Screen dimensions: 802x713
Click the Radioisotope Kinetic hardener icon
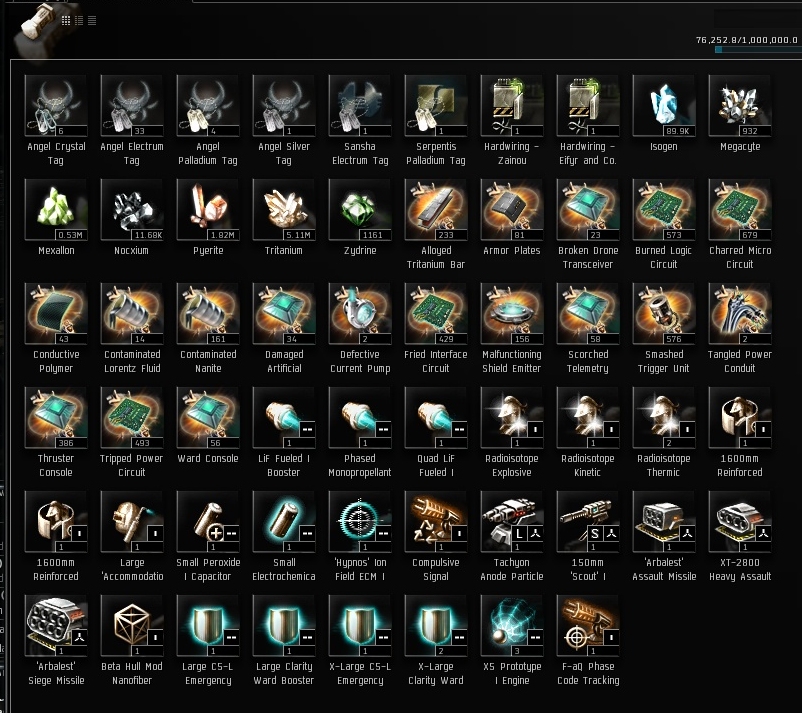click(x=588, y=417)
